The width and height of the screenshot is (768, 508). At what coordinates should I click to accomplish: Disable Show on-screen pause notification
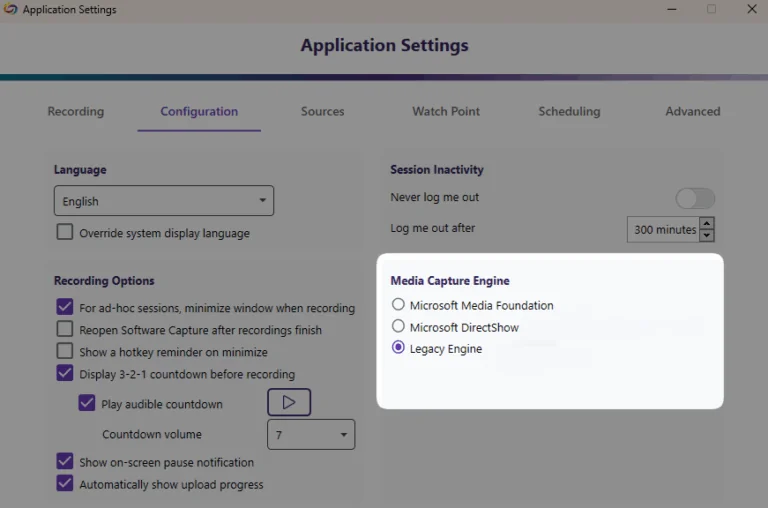[65, 461]
